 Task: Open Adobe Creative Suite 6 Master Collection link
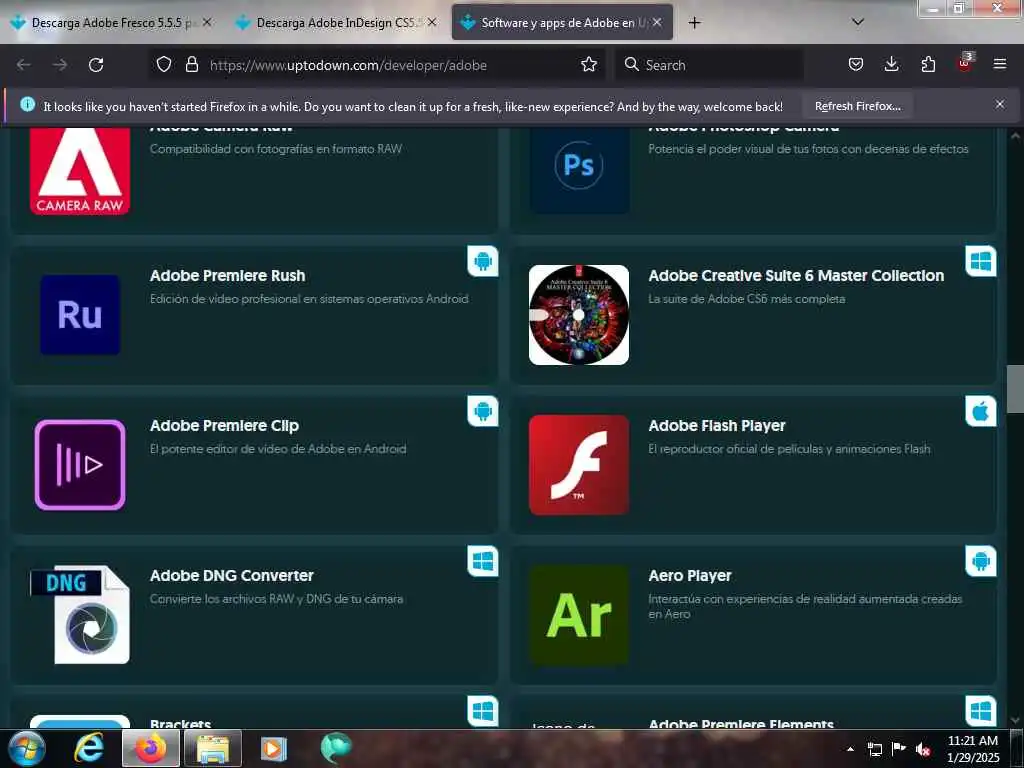coord(796,276)
